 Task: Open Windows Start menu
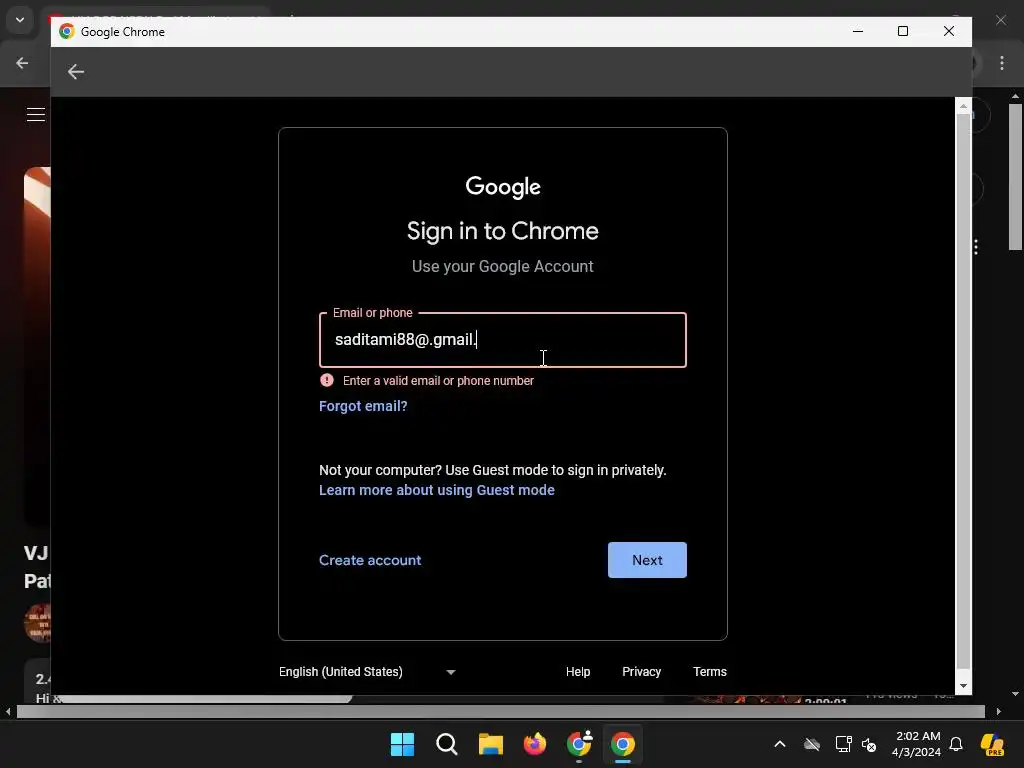point(402,744)
